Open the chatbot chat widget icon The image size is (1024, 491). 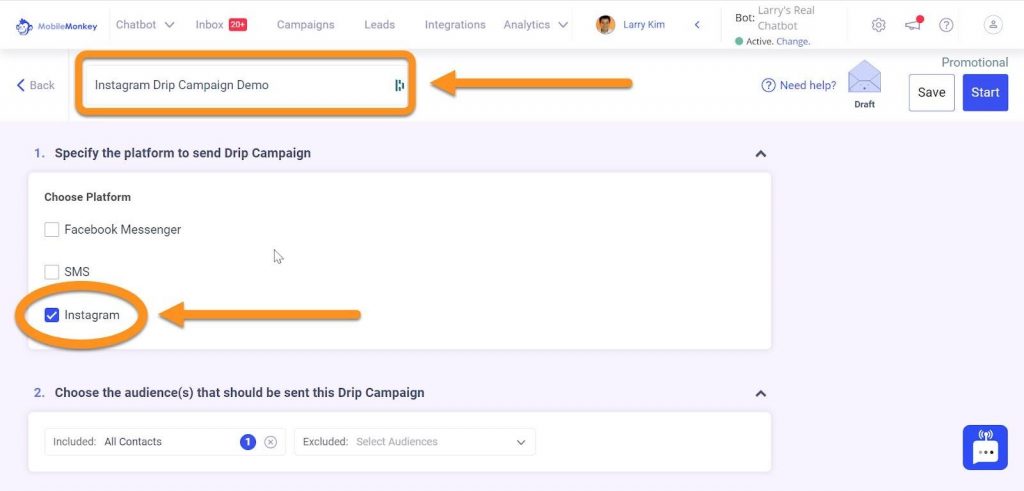coord(985,447)
